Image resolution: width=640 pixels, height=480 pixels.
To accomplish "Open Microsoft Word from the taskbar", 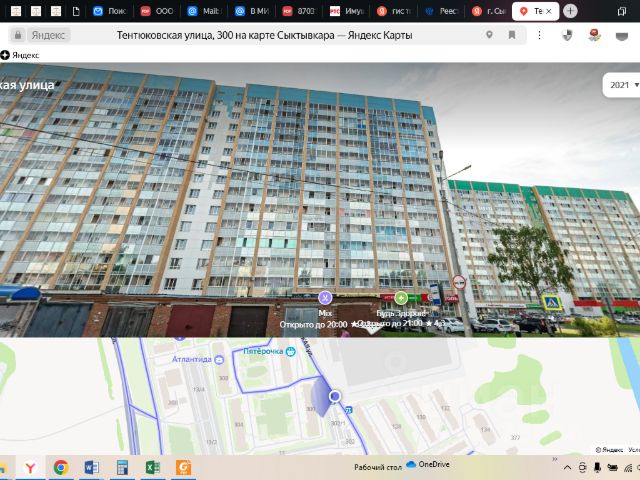I will 91,467.
